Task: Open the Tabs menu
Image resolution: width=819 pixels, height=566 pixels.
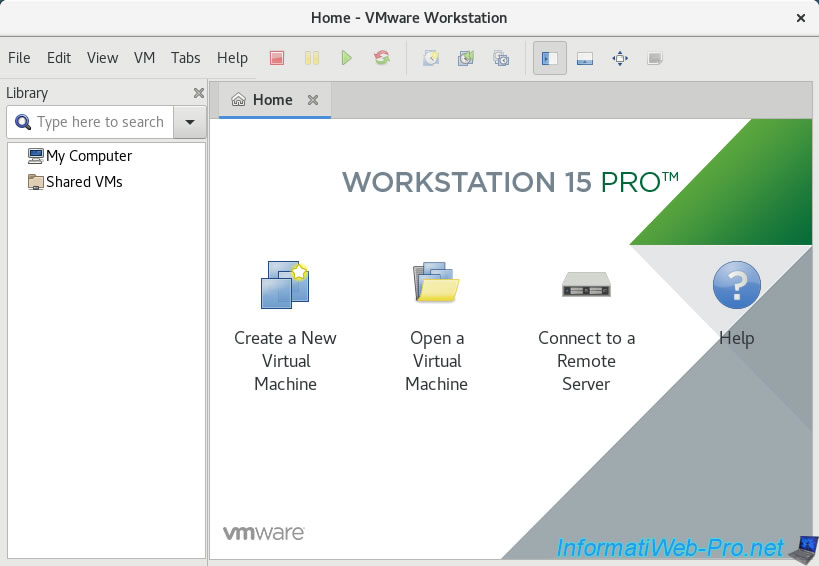Action: pos(185,57)
